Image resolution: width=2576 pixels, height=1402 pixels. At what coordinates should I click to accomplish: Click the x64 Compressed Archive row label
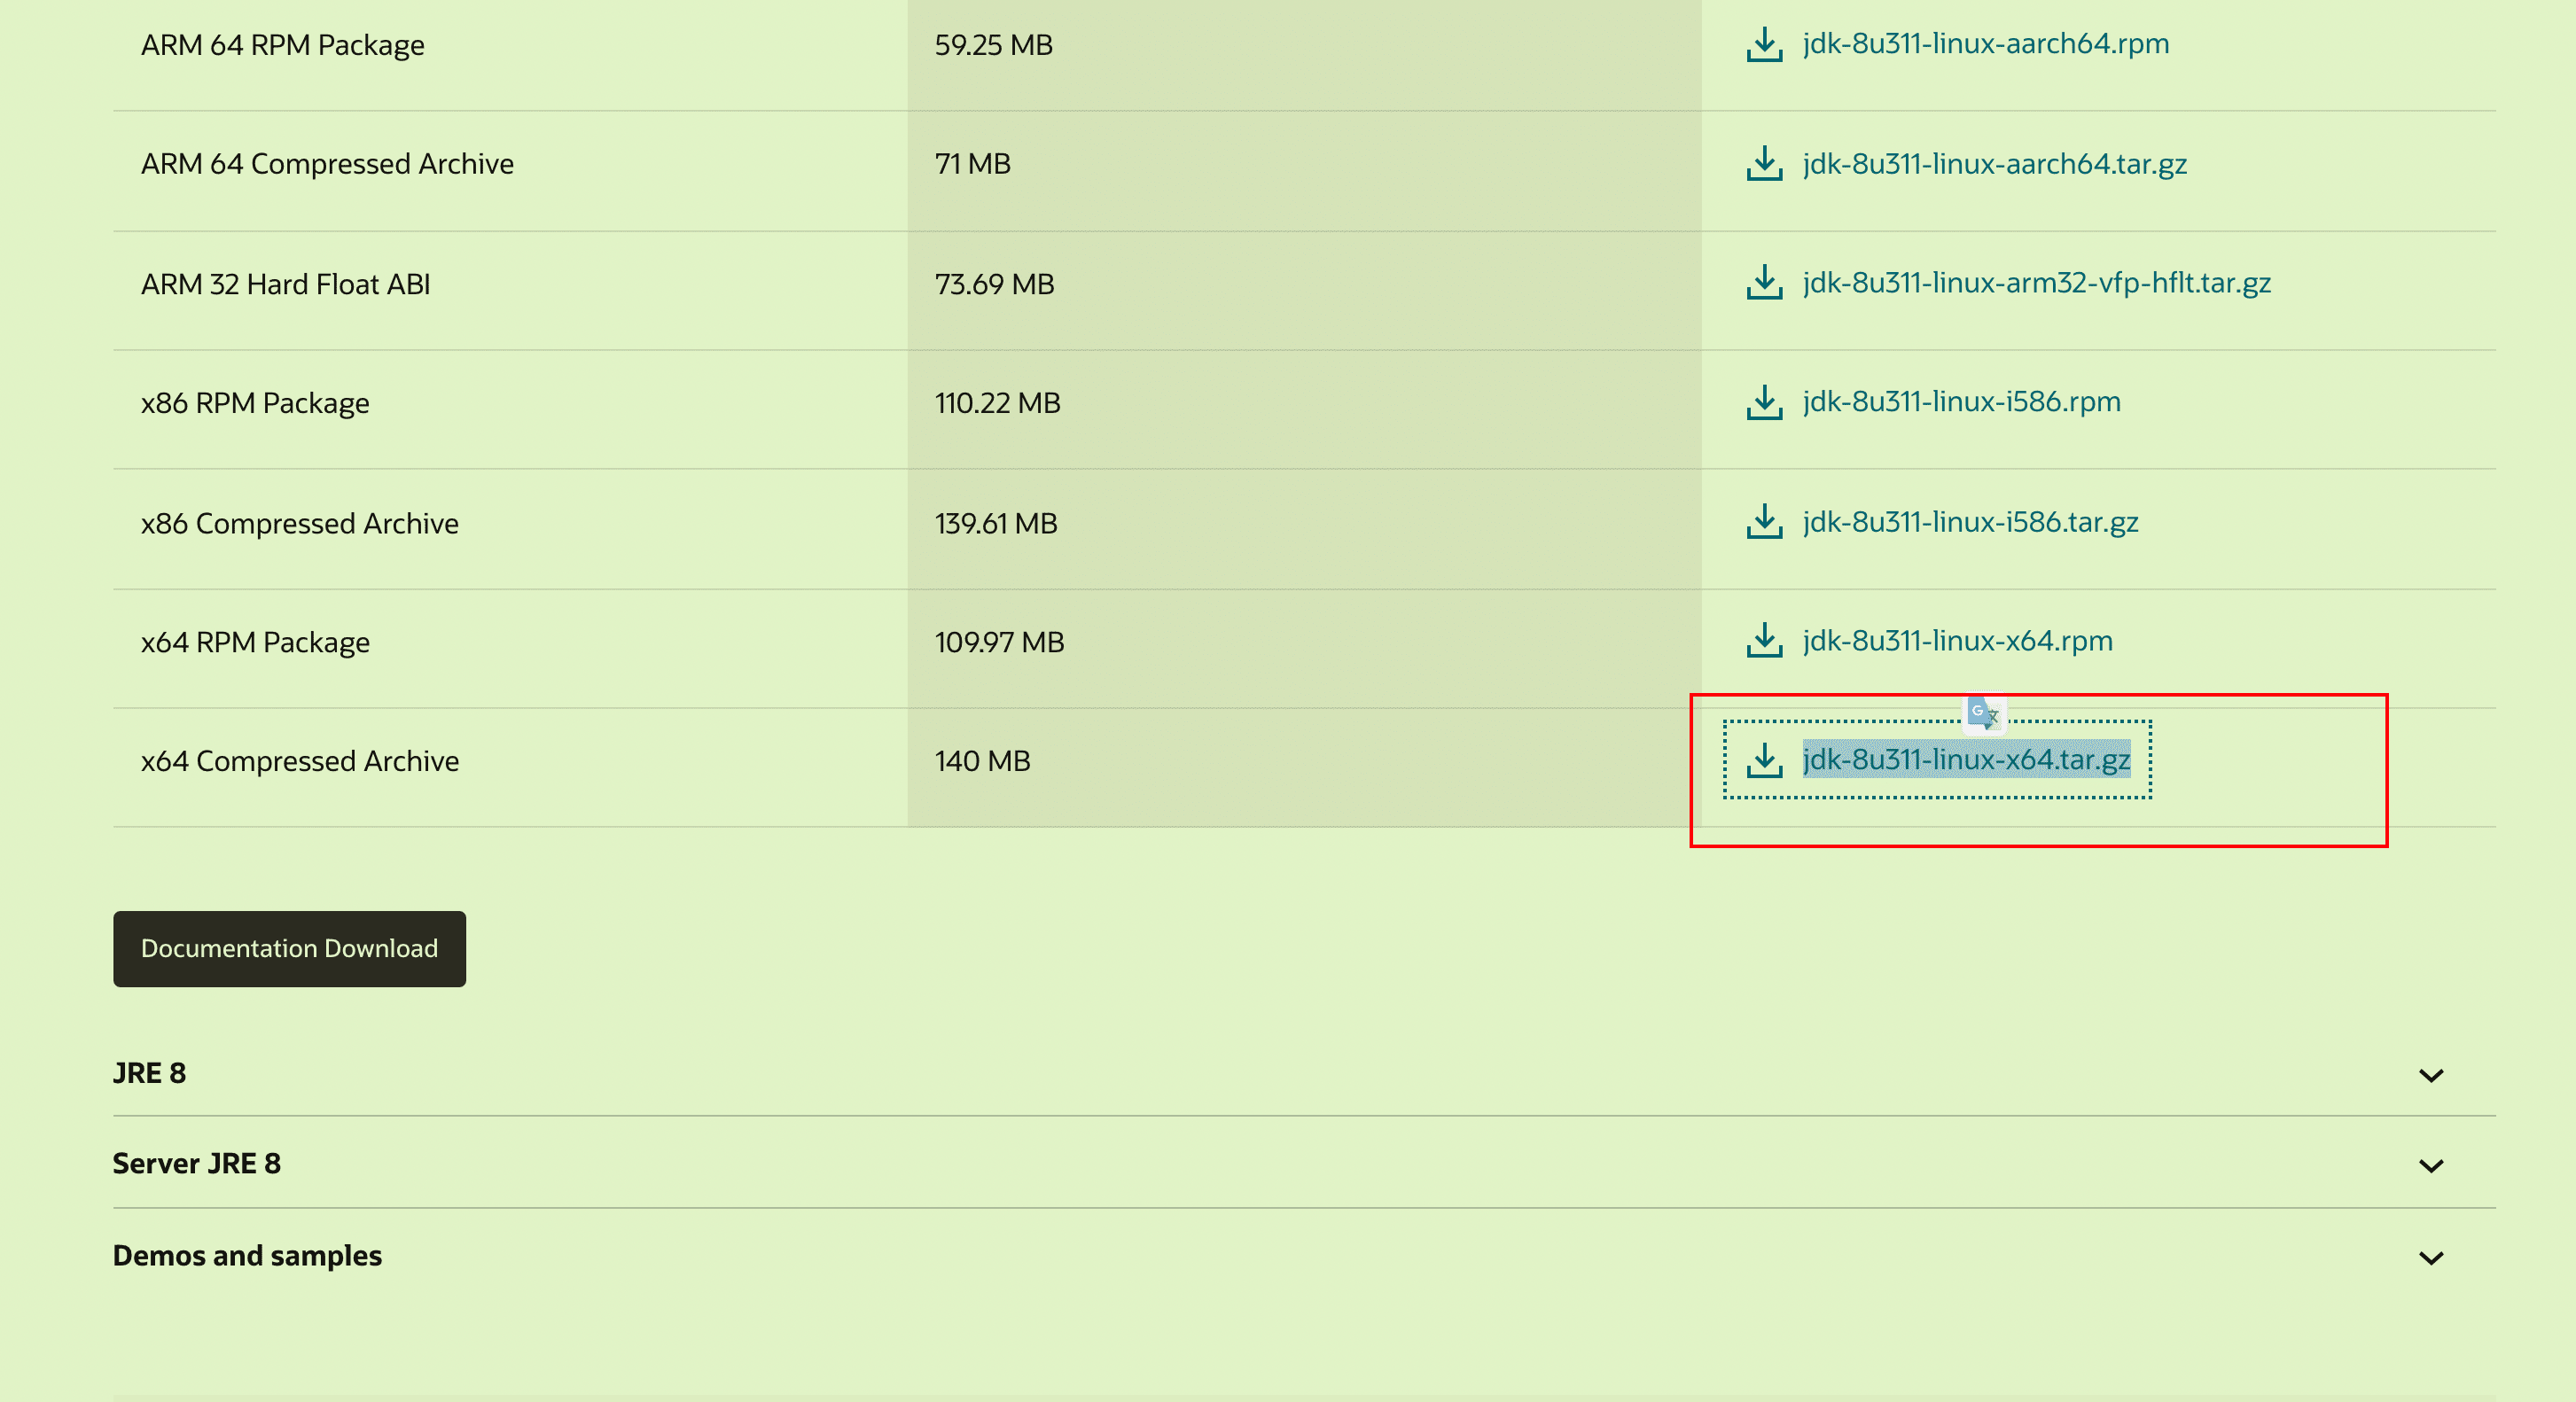pos(299,761)
